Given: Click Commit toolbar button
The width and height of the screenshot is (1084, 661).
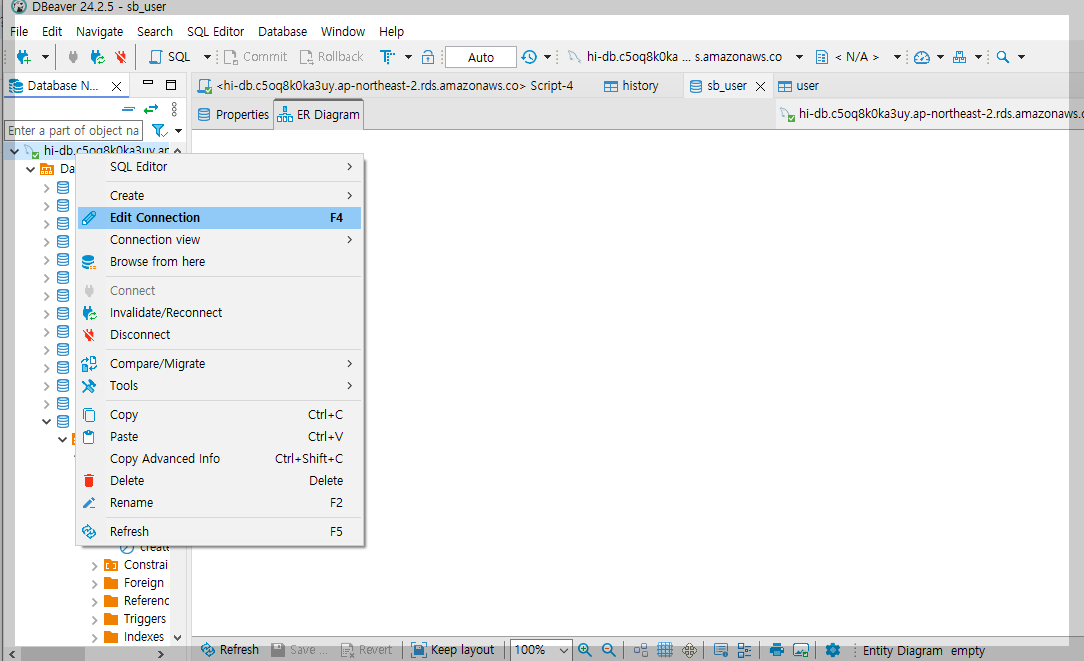Looking at the screenshot, I should (255, 57).
